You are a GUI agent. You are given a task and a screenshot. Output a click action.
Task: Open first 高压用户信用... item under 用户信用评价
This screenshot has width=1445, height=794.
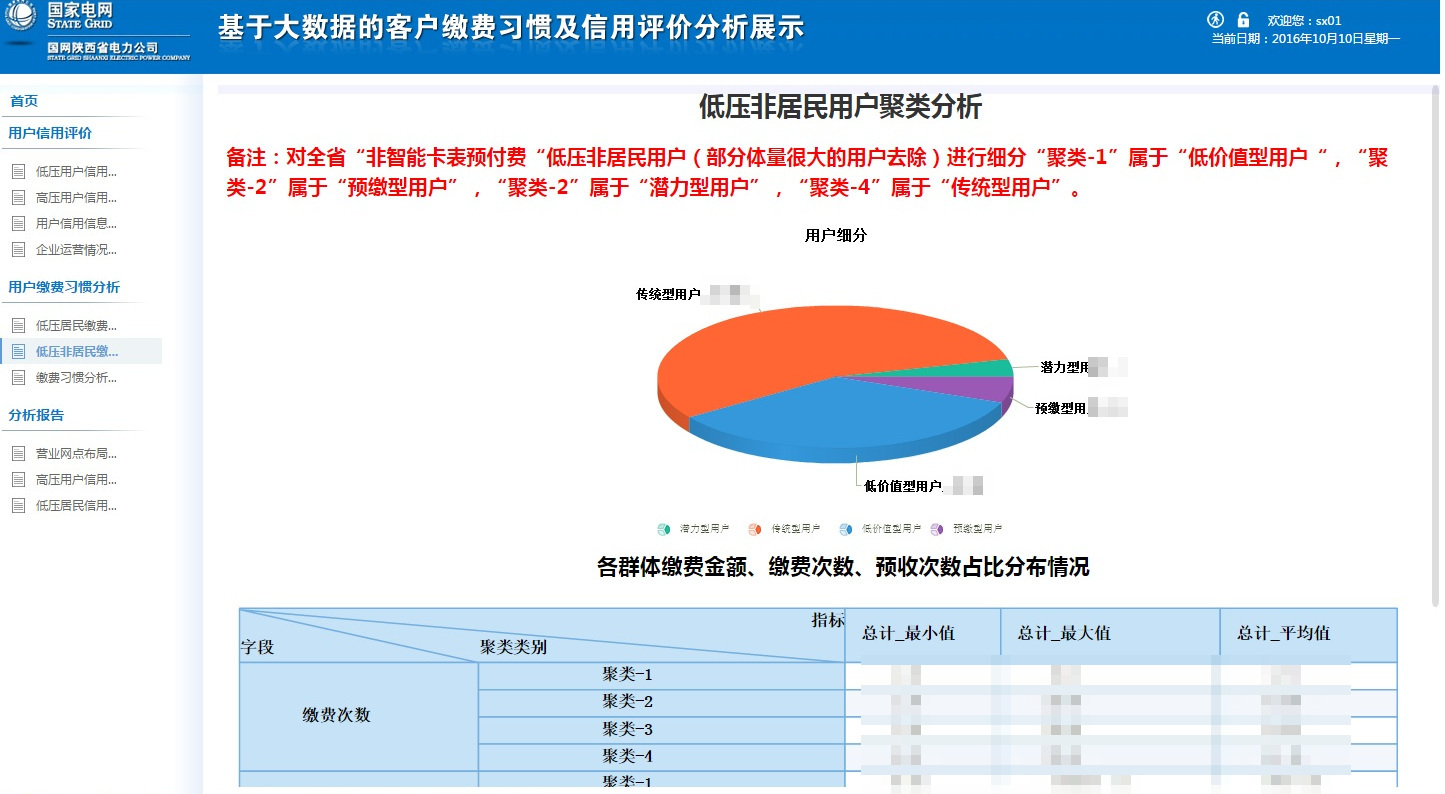coord(76,197)
